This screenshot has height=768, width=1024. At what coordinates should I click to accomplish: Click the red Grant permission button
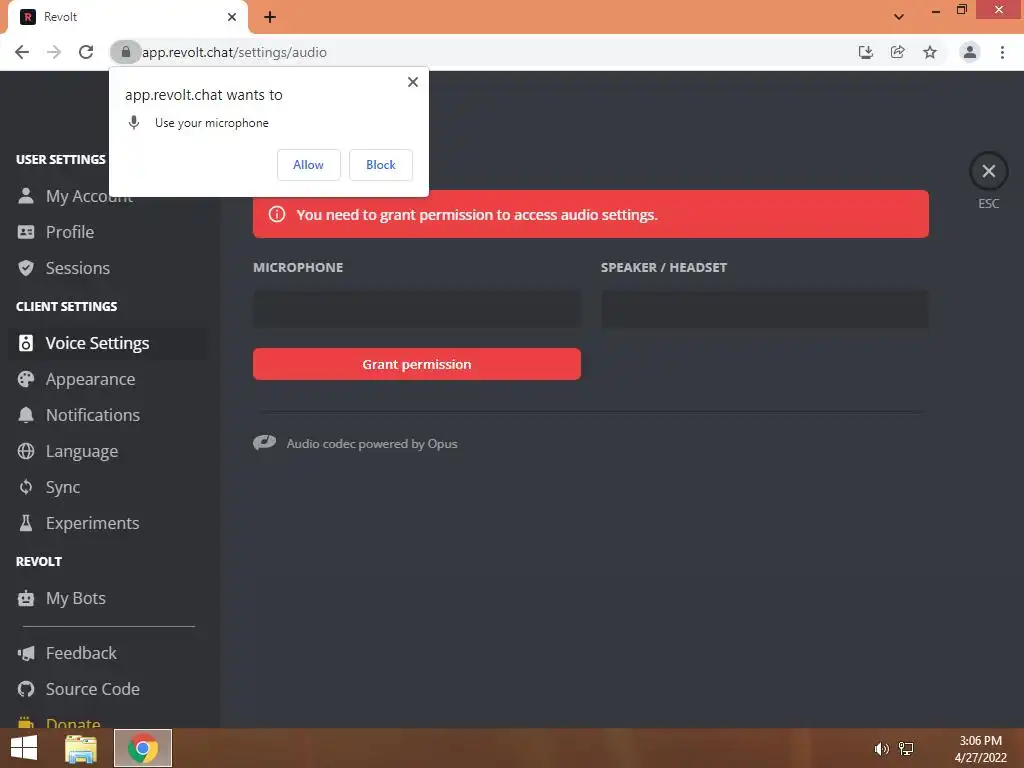pos(417,364)
